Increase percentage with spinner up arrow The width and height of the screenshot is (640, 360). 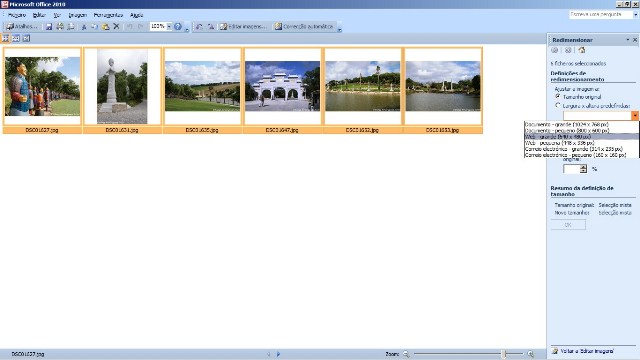tap(583, 167)
